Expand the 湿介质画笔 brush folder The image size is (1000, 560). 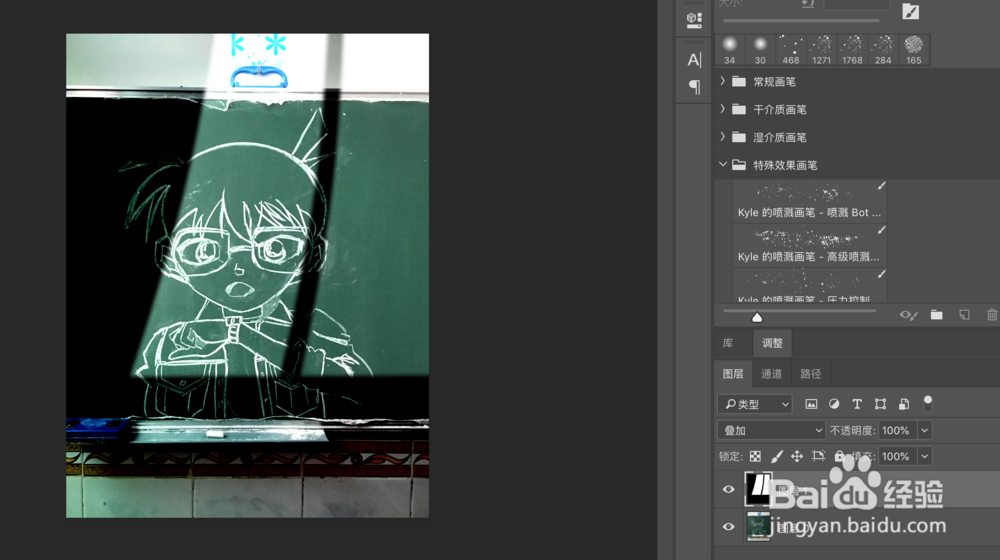pyautogui.click(x=723, y=136)
